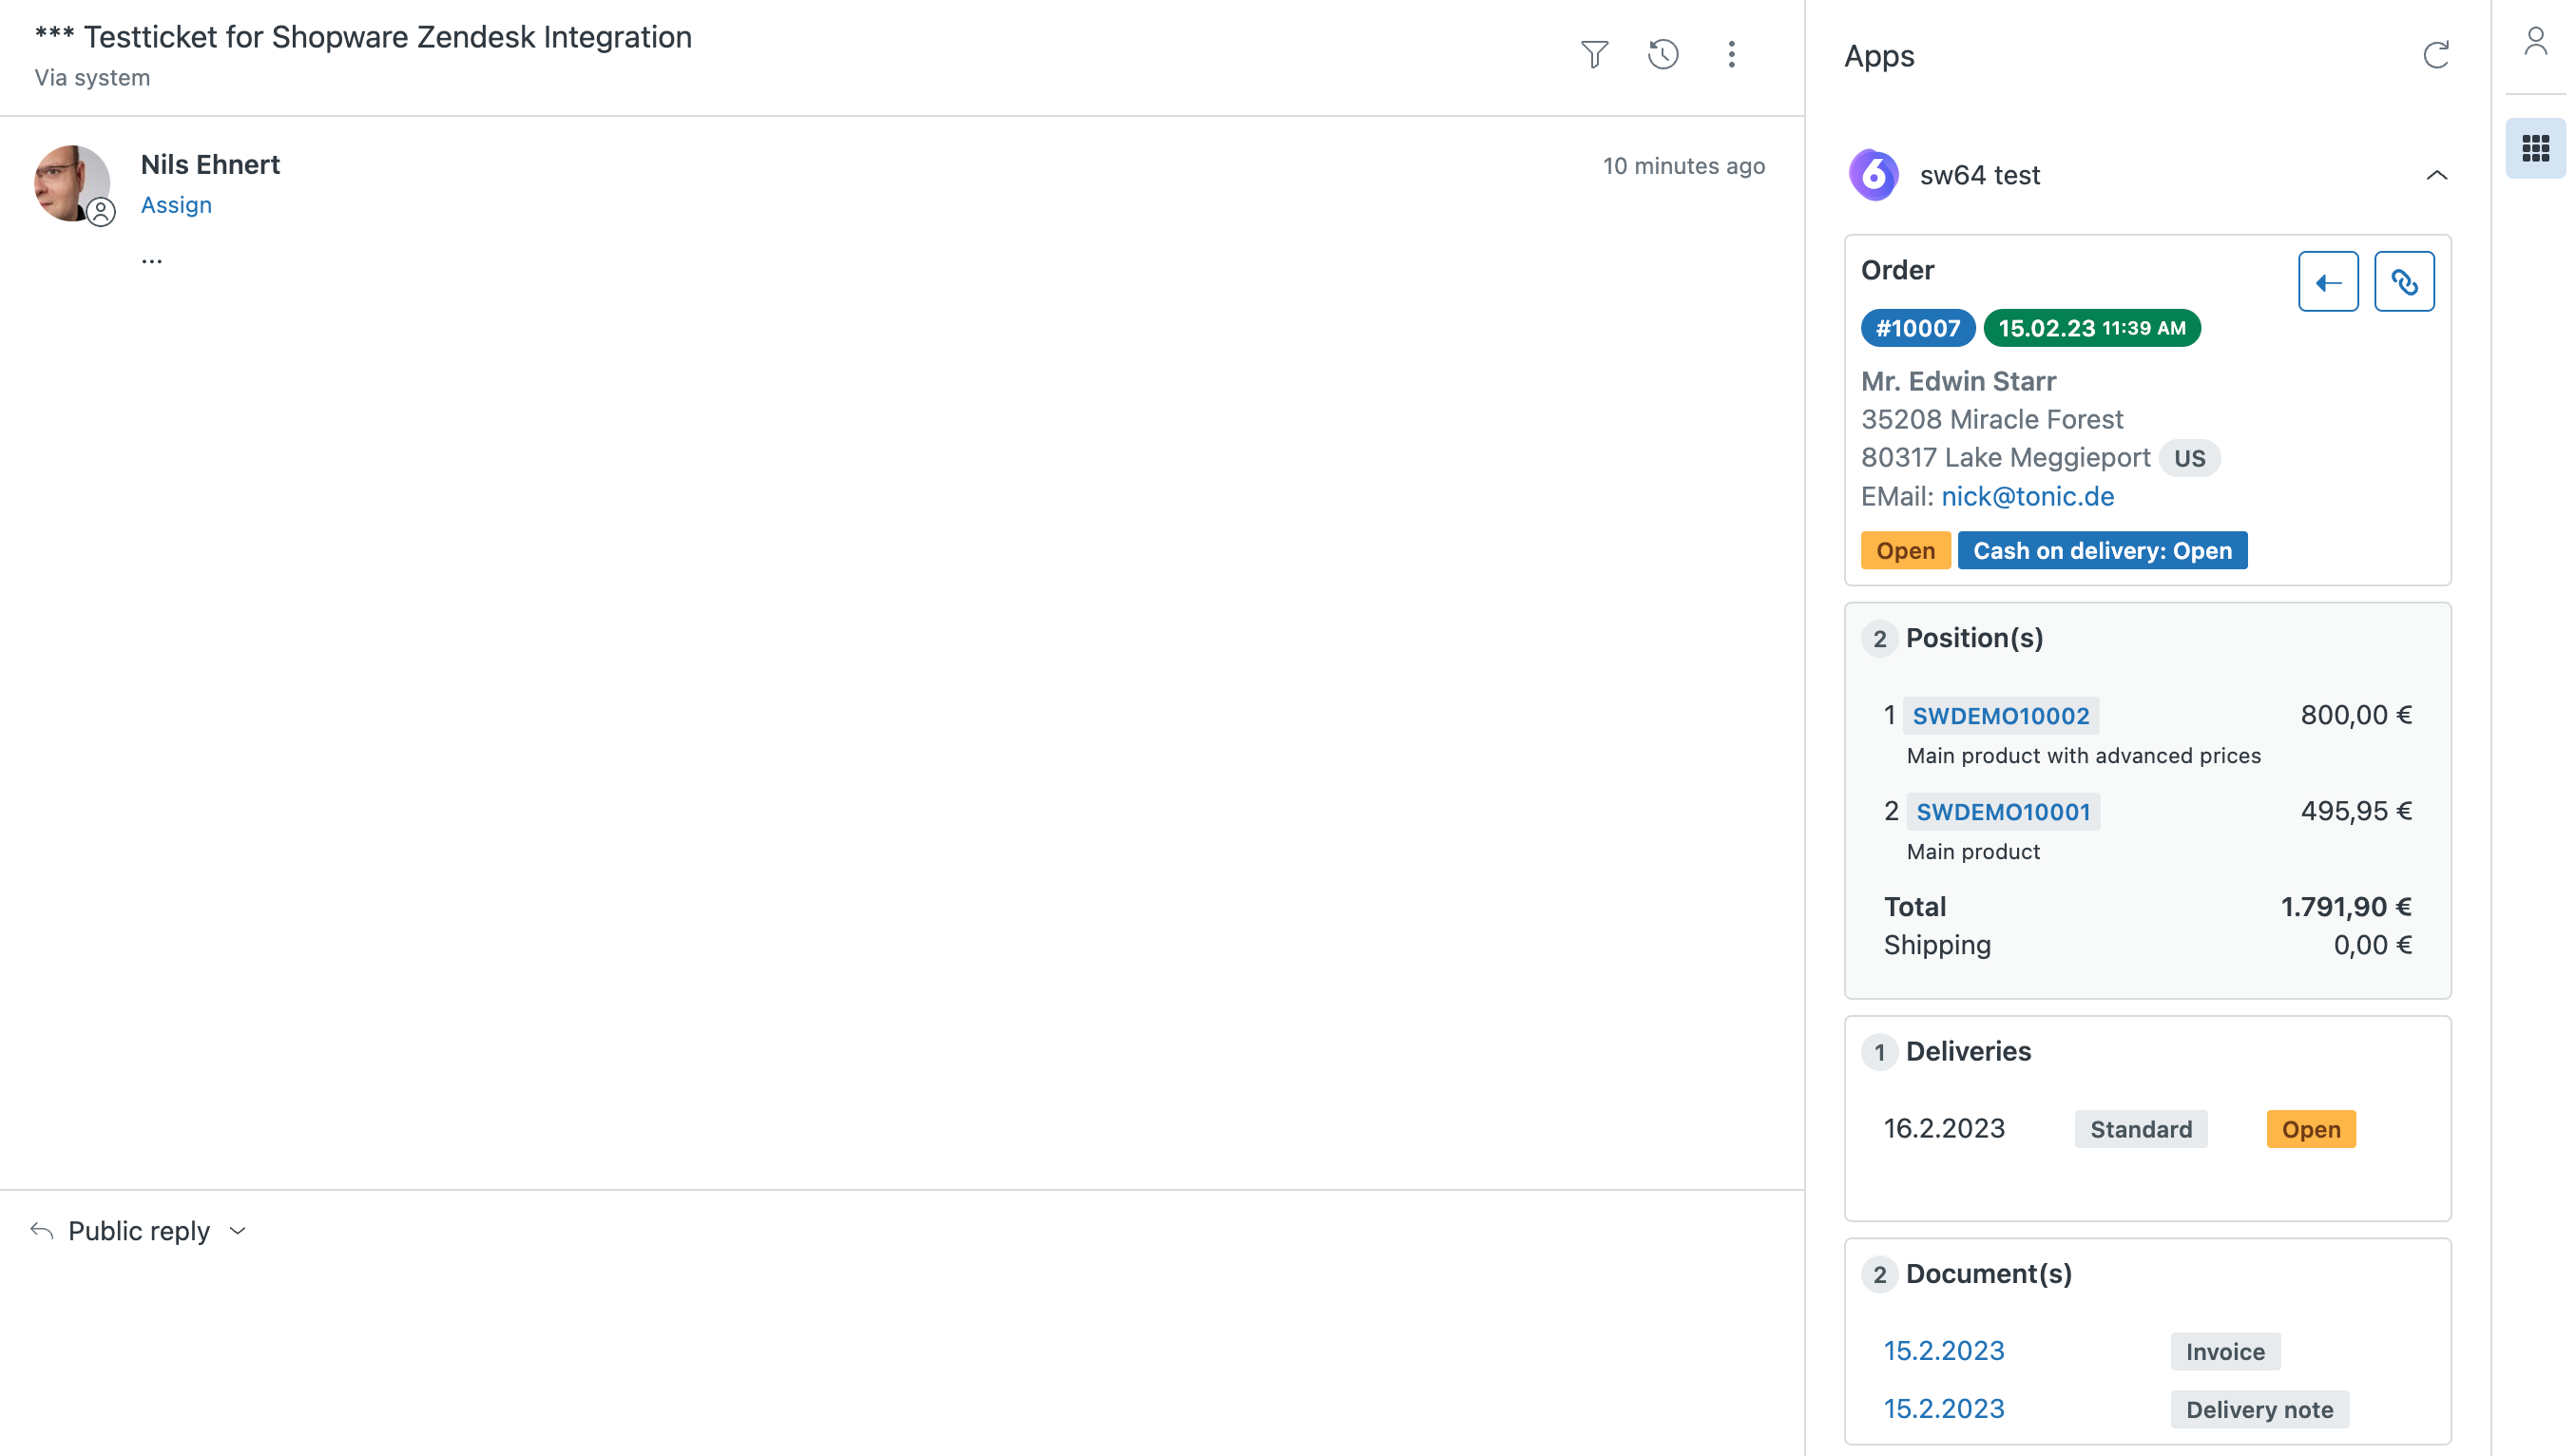Open product link SWDEMO10001
The image size is (2576, 1456).
coord(2002,812)
